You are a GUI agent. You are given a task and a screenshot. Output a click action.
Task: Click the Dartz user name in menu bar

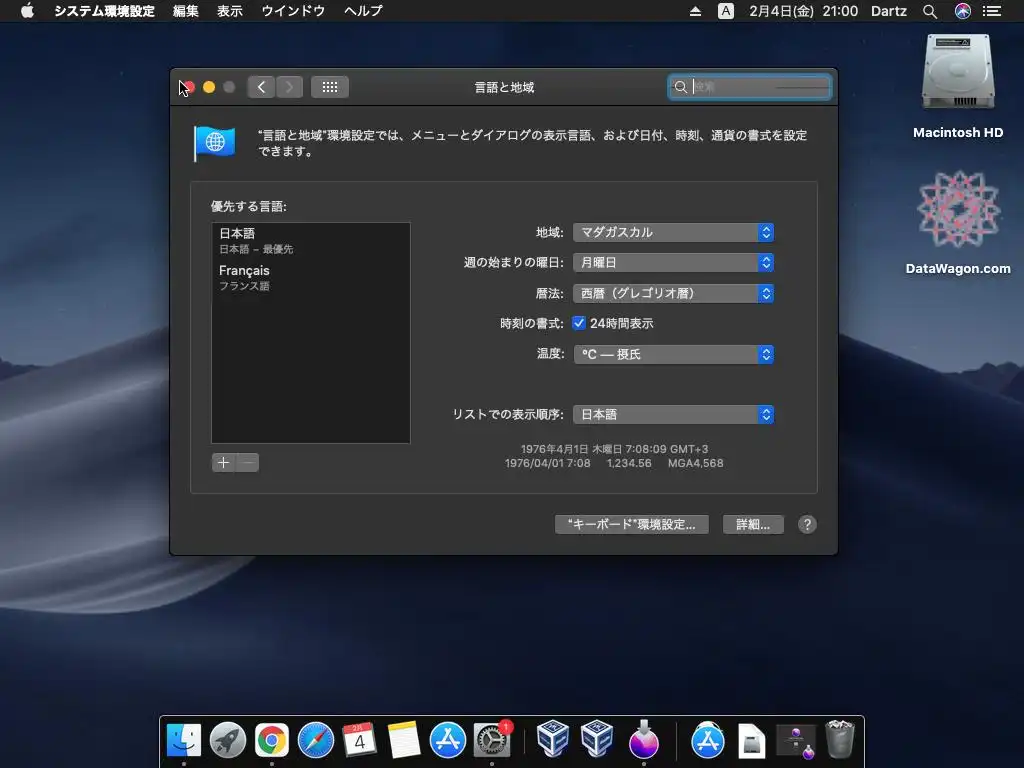click(x=889, y=11)
